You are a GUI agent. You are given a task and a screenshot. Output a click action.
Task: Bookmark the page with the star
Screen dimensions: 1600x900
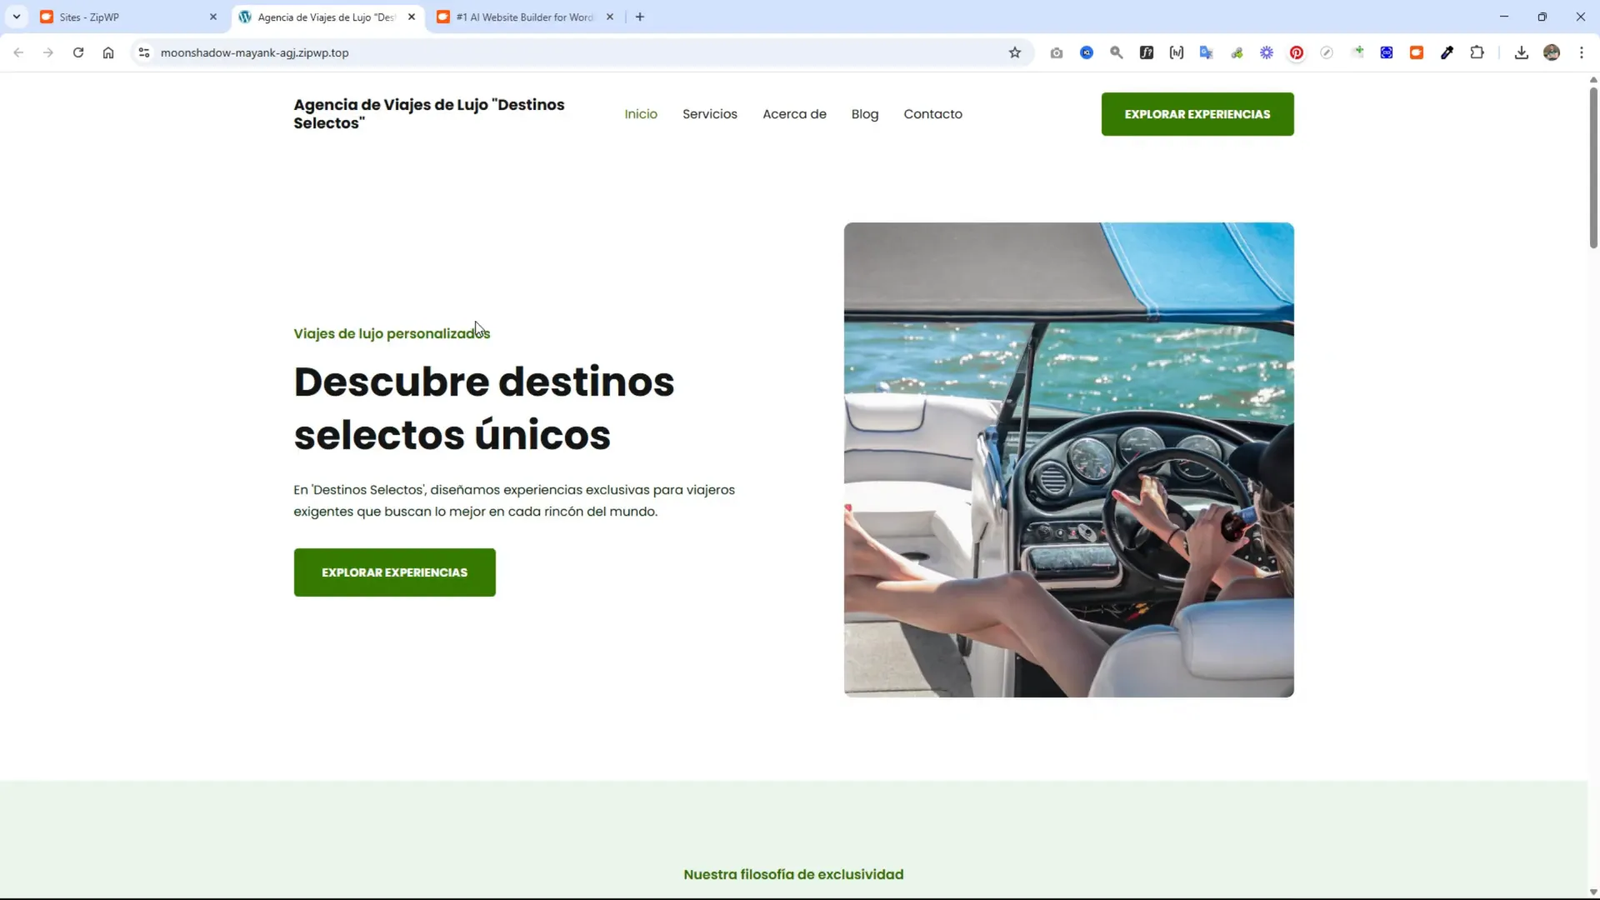pyautogui.click(x=1014, y=52)
